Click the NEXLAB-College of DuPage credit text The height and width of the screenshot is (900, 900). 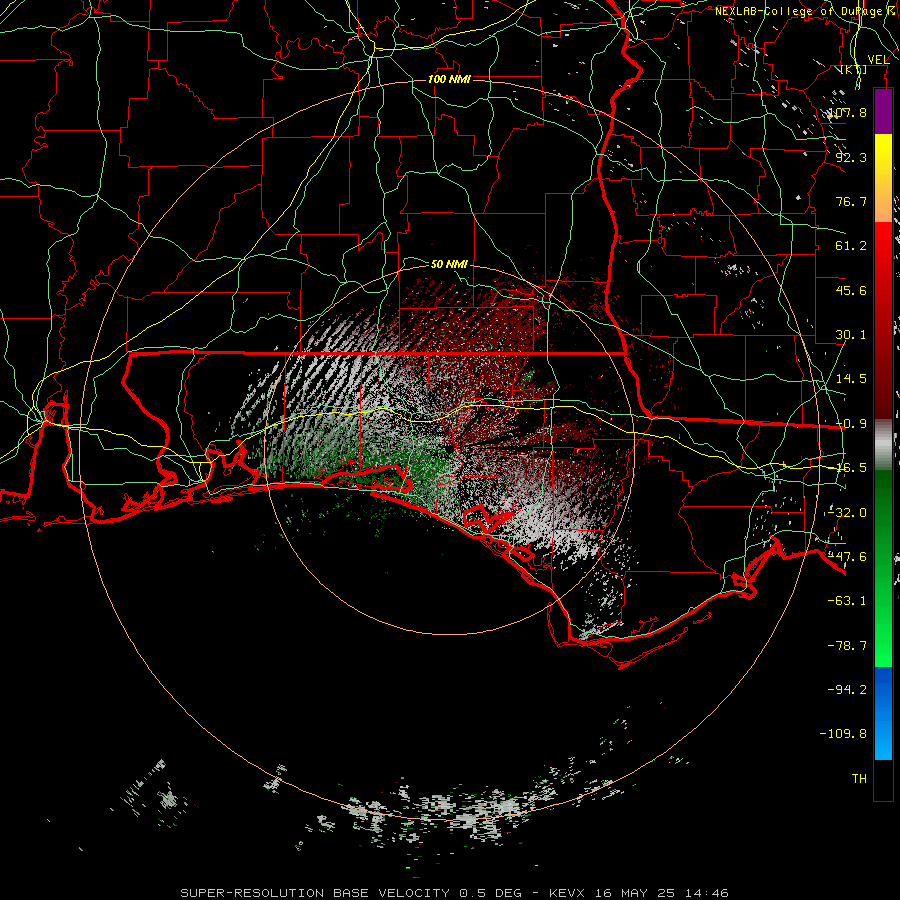click(x=798, y=11)
